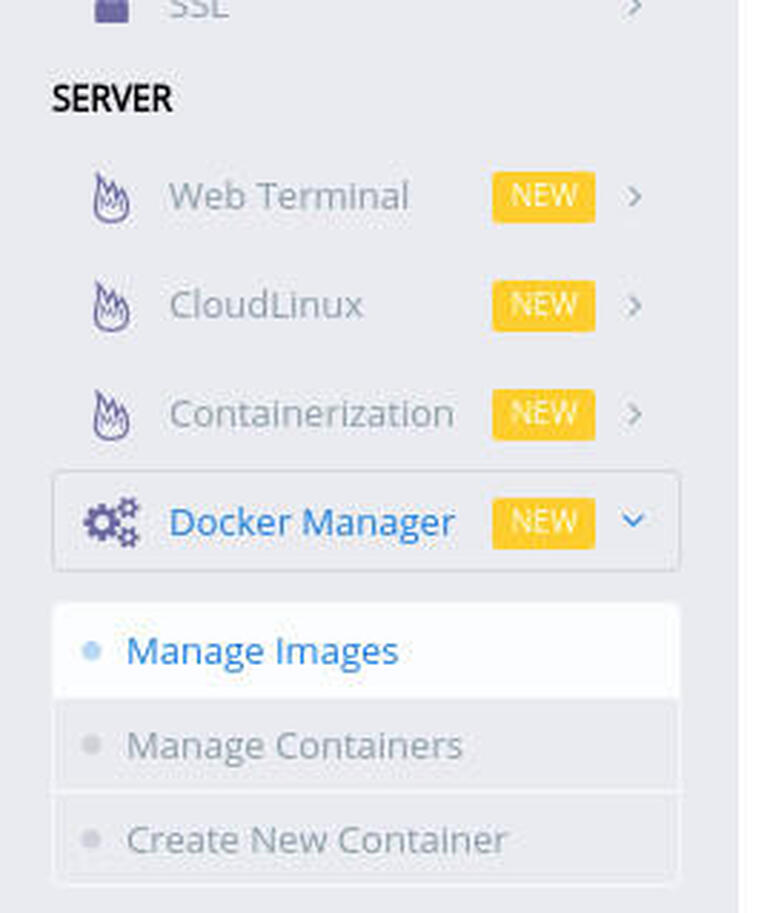The height and width of the screenshot is (913, 770).
Task: Go to Manage Images
Action: [x=366, y=650]
